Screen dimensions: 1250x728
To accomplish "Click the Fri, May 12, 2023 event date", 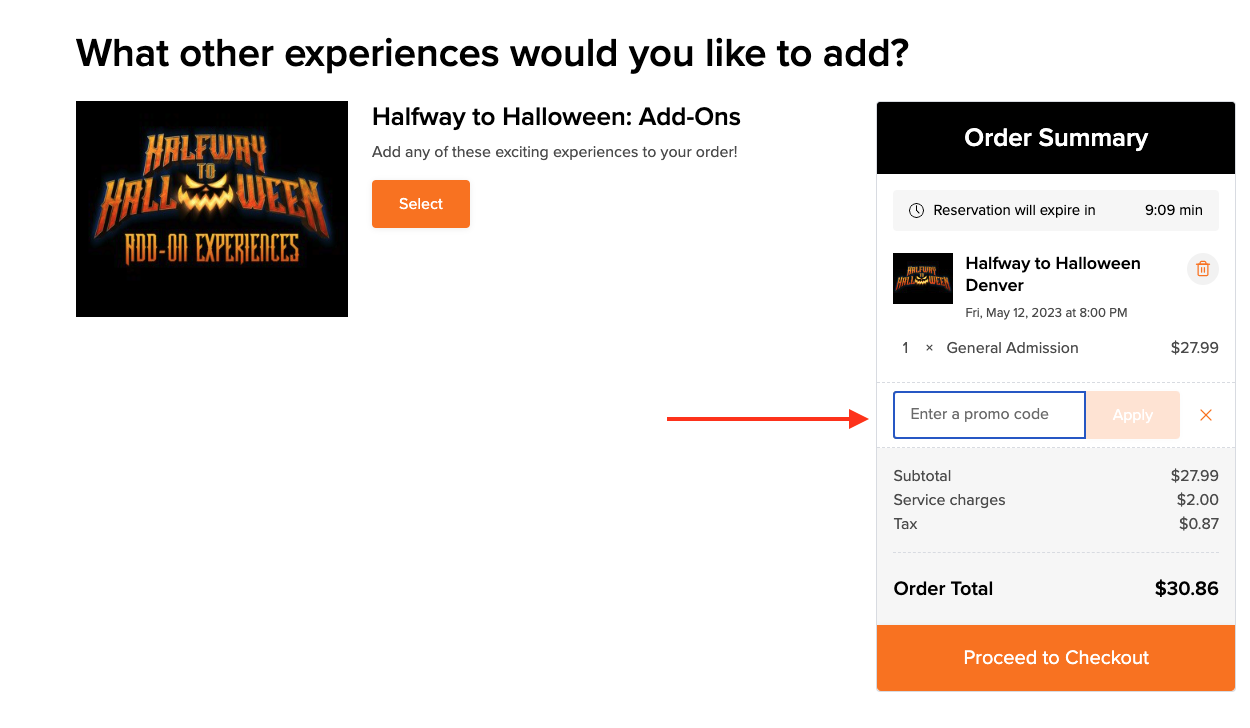I will [1046, 313].
